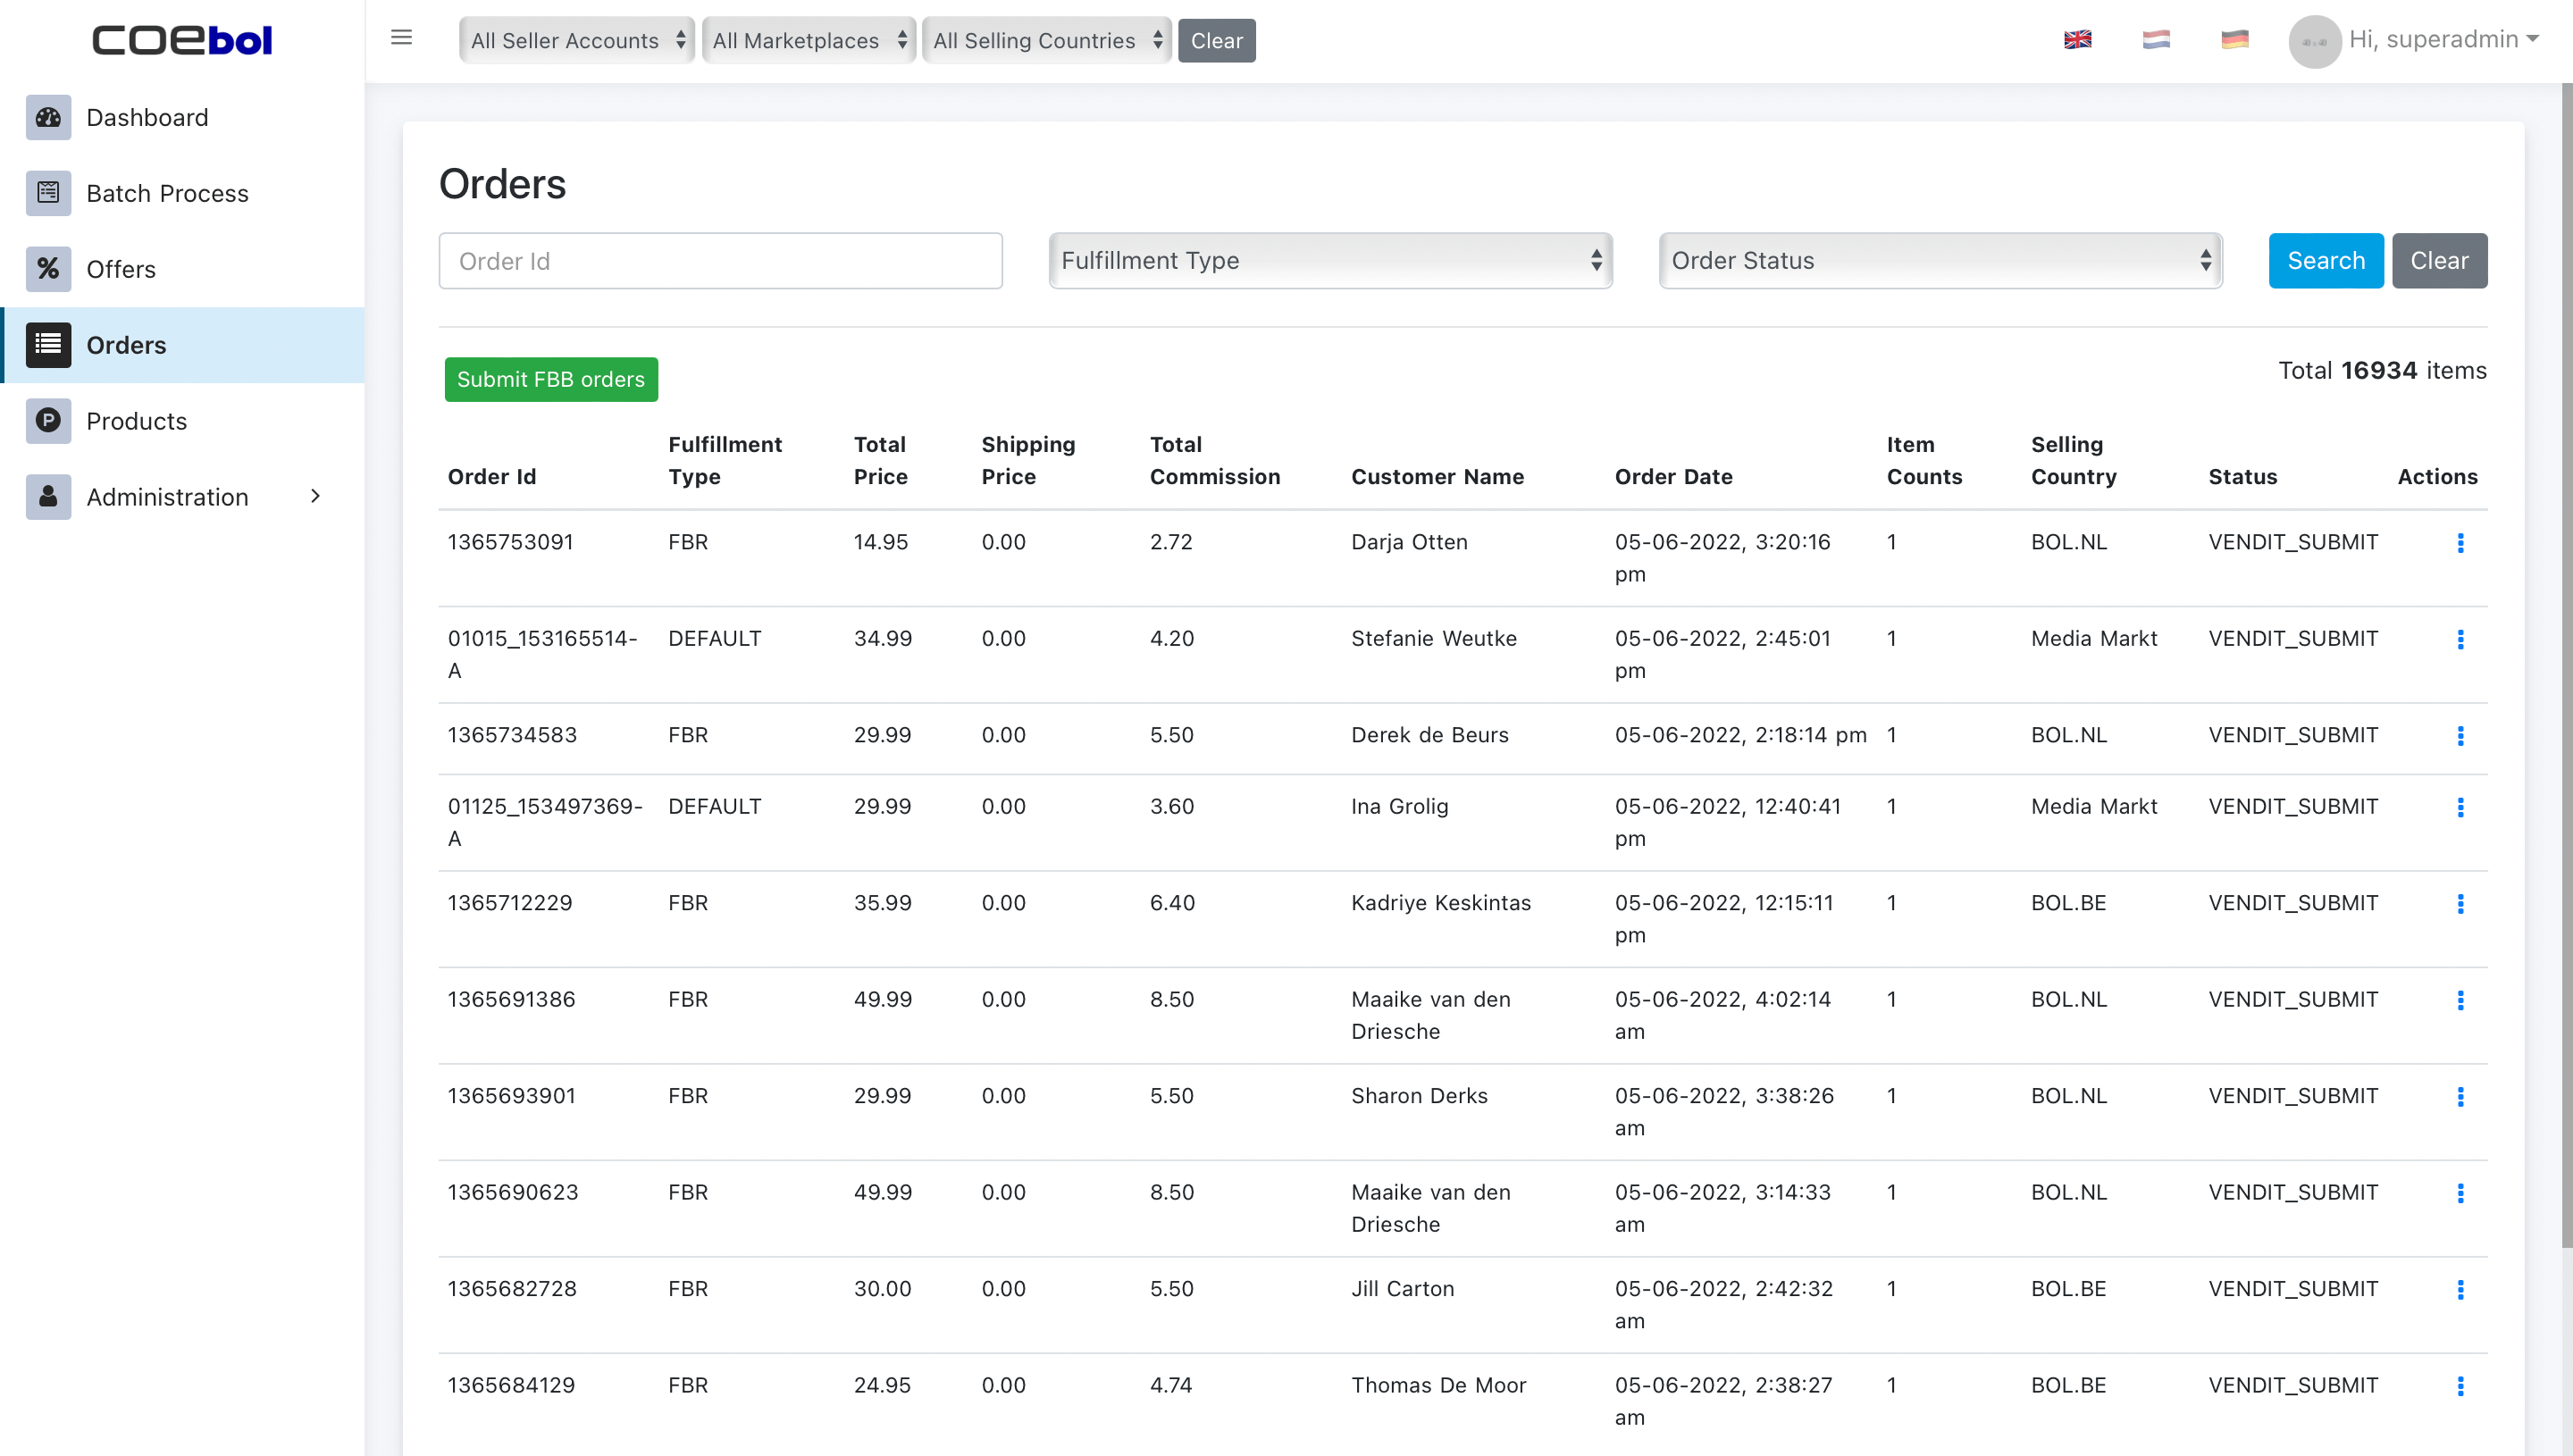Click the Customer Name column header
2573x1456 pixels.
click(x=1437, y=477)
